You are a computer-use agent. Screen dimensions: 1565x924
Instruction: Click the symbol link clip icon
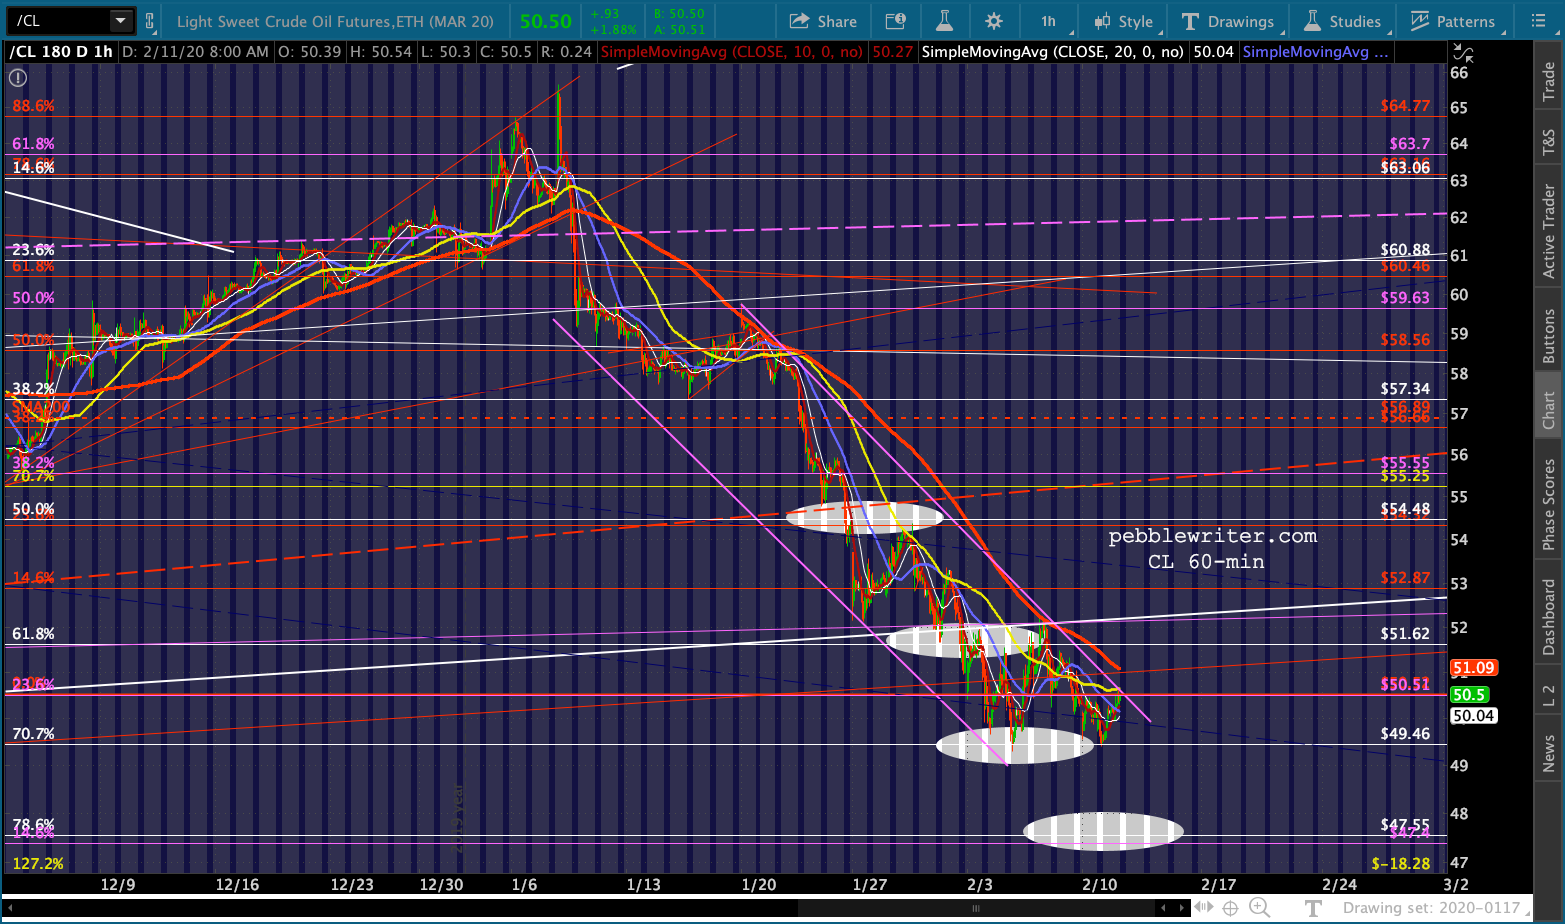coord(150,21)
